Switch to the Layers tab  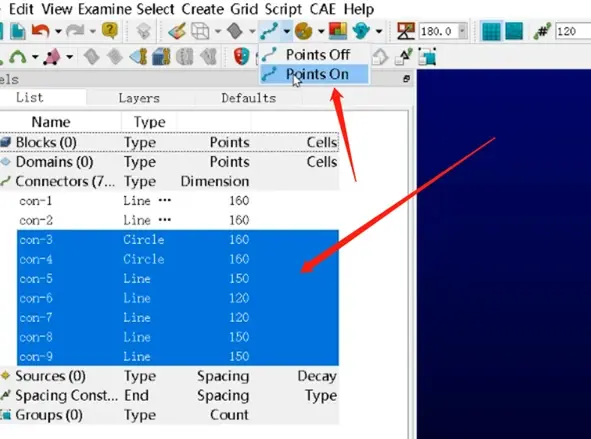[139, 98]
